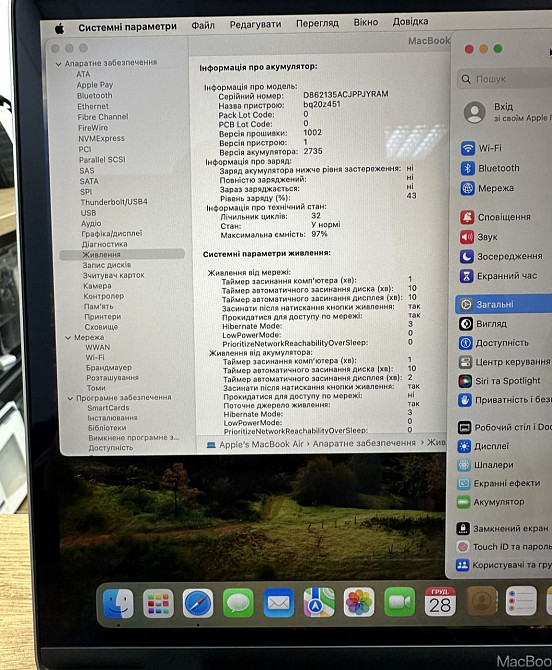Collapse Програмне забезпечення tree section
The height and width of the screenshot is (670, 552).
point(70,398)
